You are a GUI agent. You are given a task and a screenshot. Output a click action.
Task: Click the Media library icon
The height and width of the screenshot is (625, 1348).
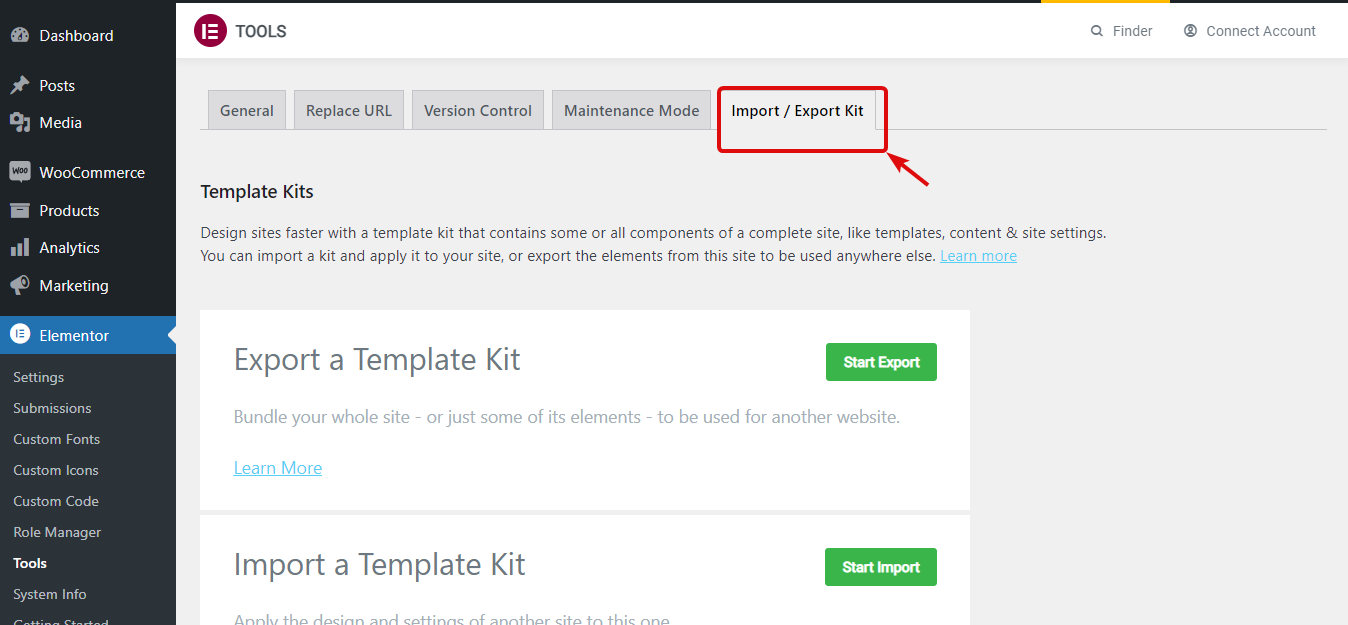[x=20, y=122]
